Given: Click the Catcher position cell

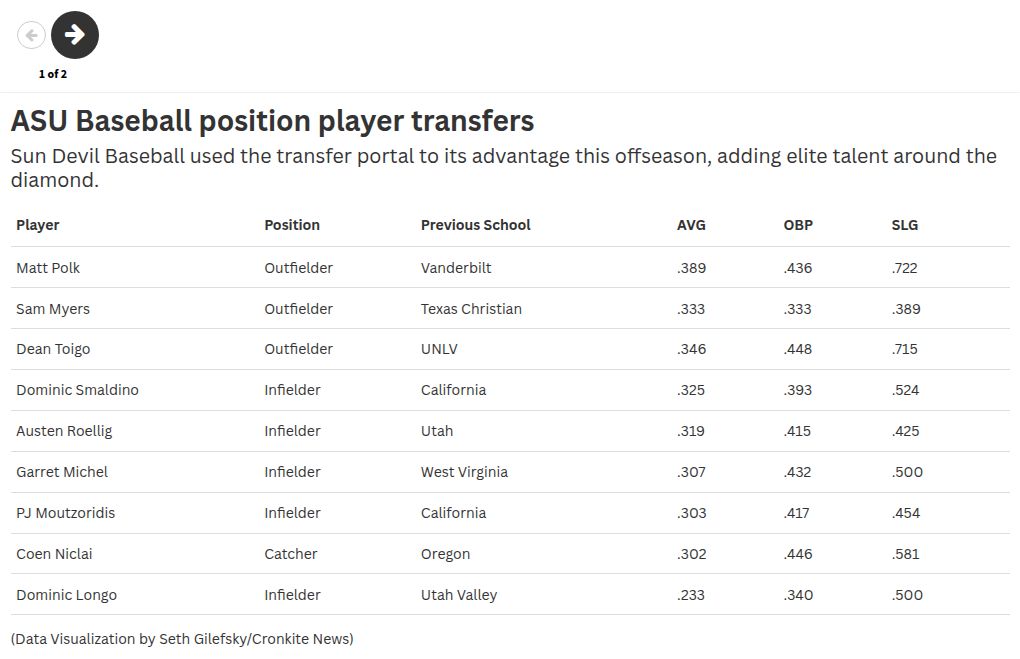Looking at the screenshot, I should 291,554.
